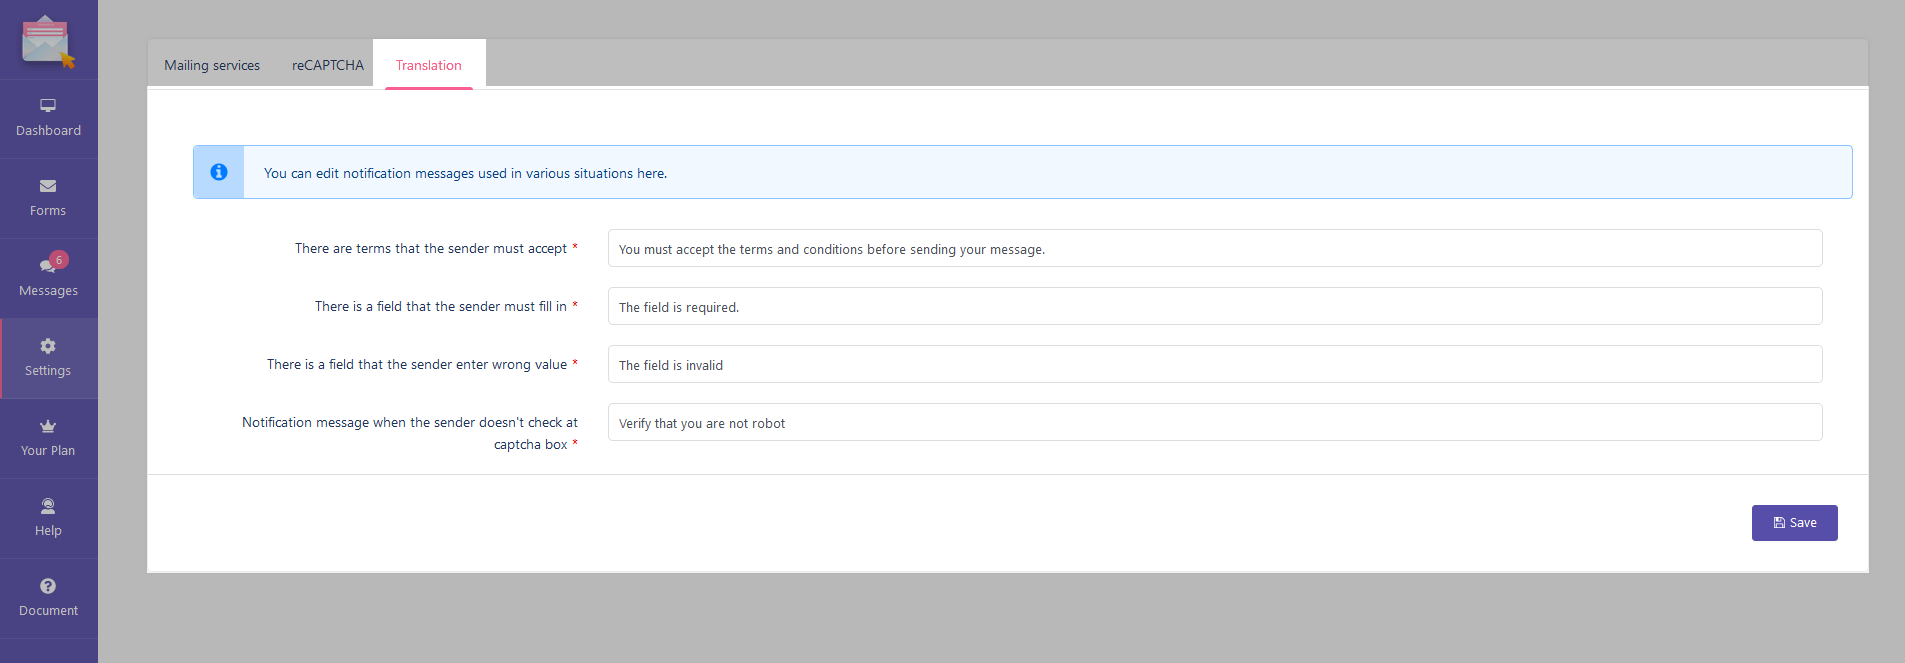Click the Your Plan crown icon
This screenshot has width=1905, height=663.
(48, 426)
